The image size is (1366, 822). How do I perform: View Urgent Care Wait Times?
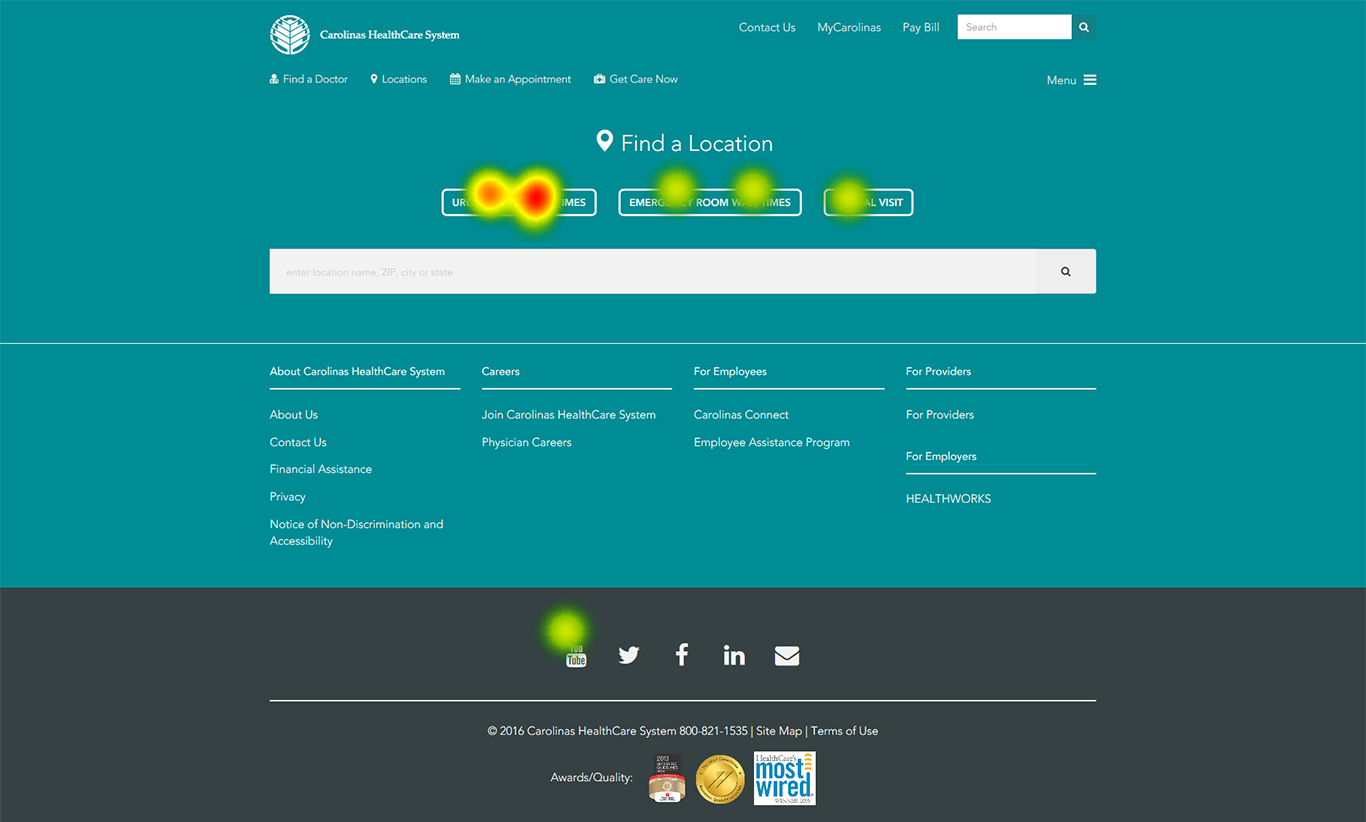[x=519, y=202]
